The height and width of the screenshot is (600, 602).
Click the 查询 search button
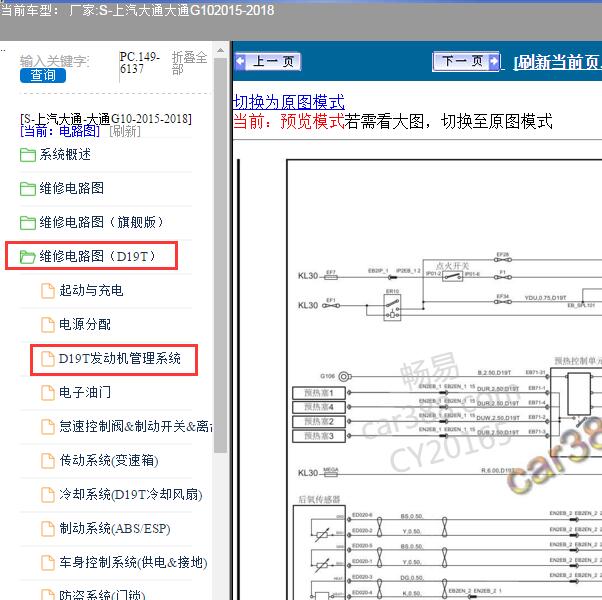pos(43,75)
